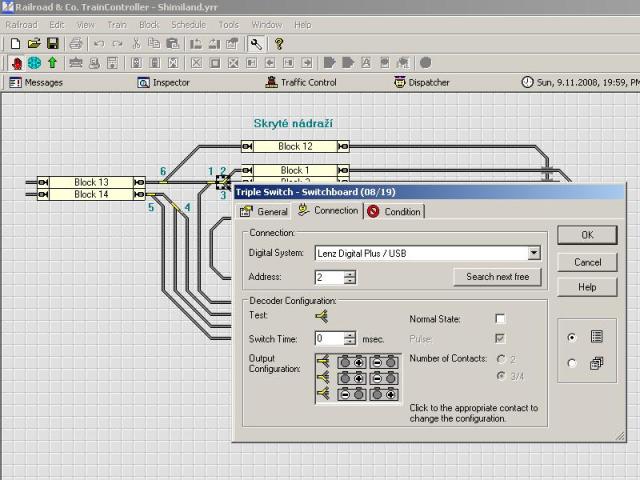Open the Inspector window

tap(163, 83)
